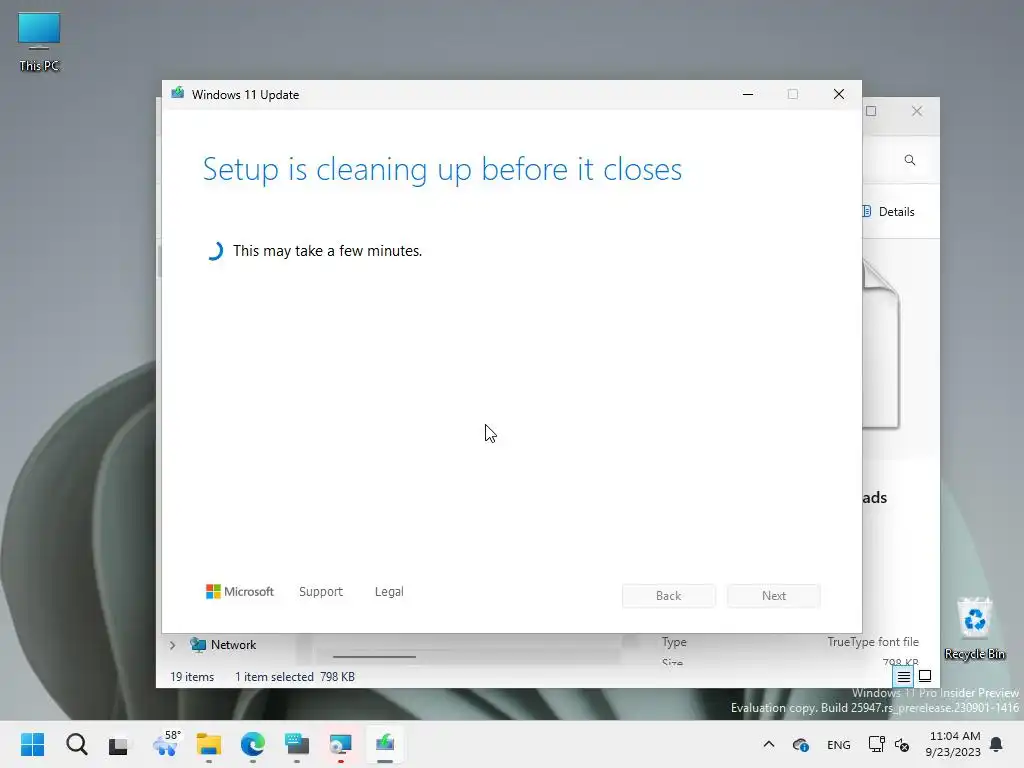Click the File Explorer search icon

(910, 160)
